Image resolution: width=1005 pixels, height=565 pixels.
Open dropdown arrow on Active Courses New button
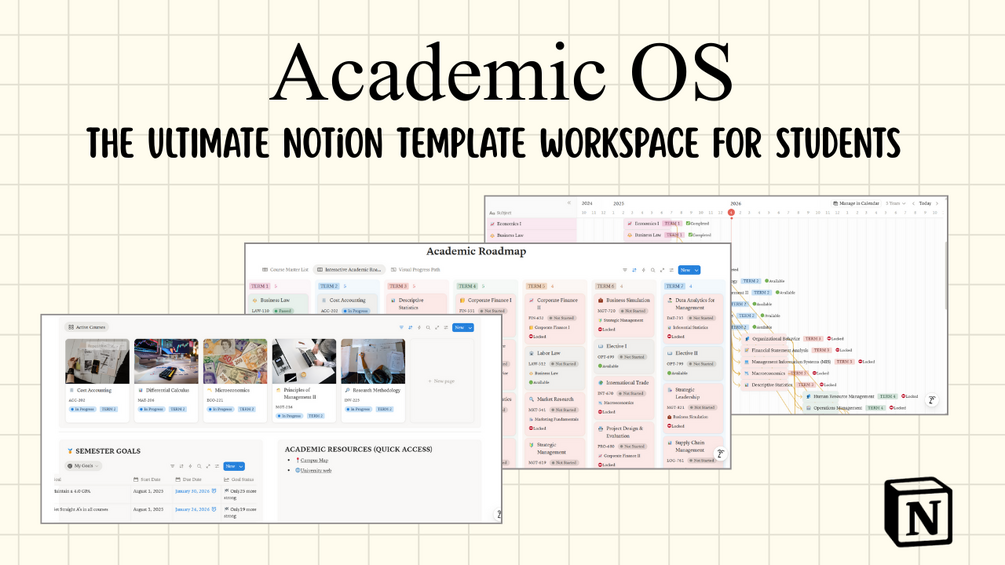[470, 327]
